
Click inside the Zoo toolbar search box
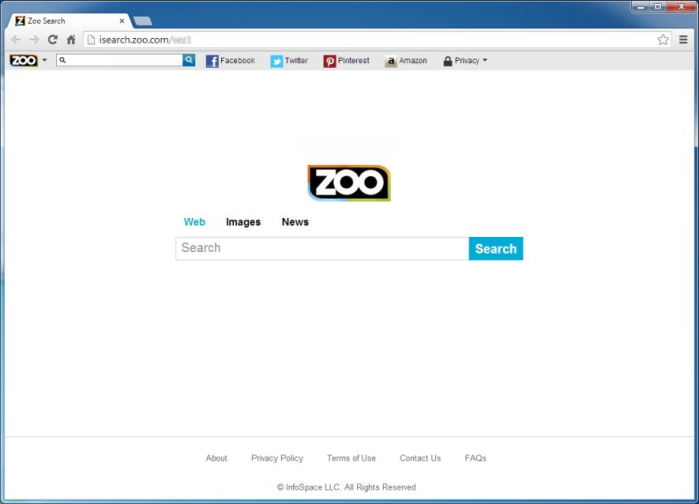119,60
